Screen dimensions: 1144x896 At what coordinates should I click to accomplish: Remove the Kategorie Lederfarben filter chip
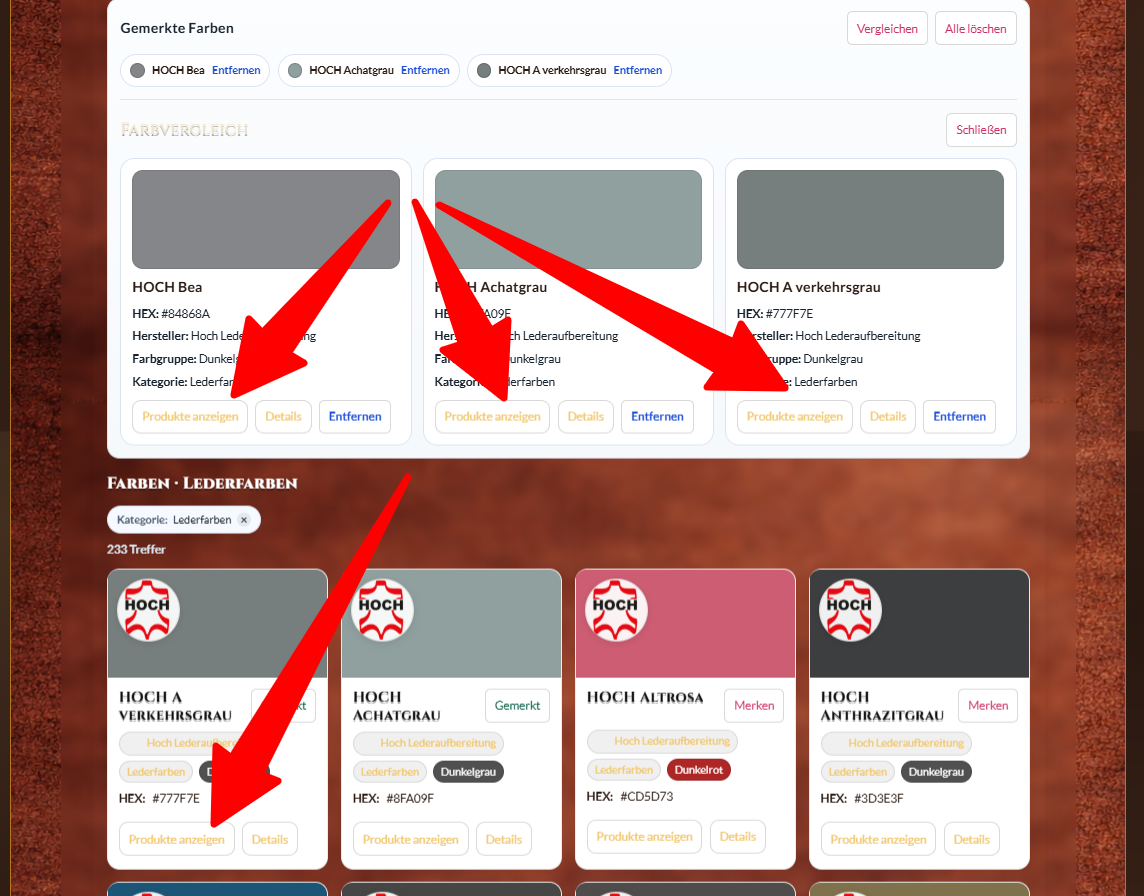point(244,520)
